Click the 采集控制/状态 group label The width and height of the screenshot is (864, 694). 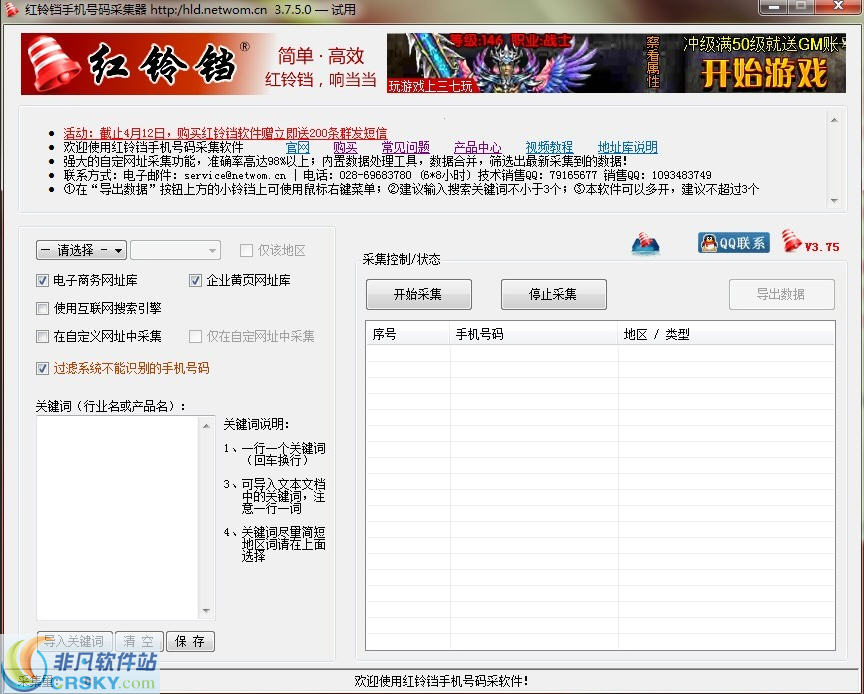click(x=402, y=259)
